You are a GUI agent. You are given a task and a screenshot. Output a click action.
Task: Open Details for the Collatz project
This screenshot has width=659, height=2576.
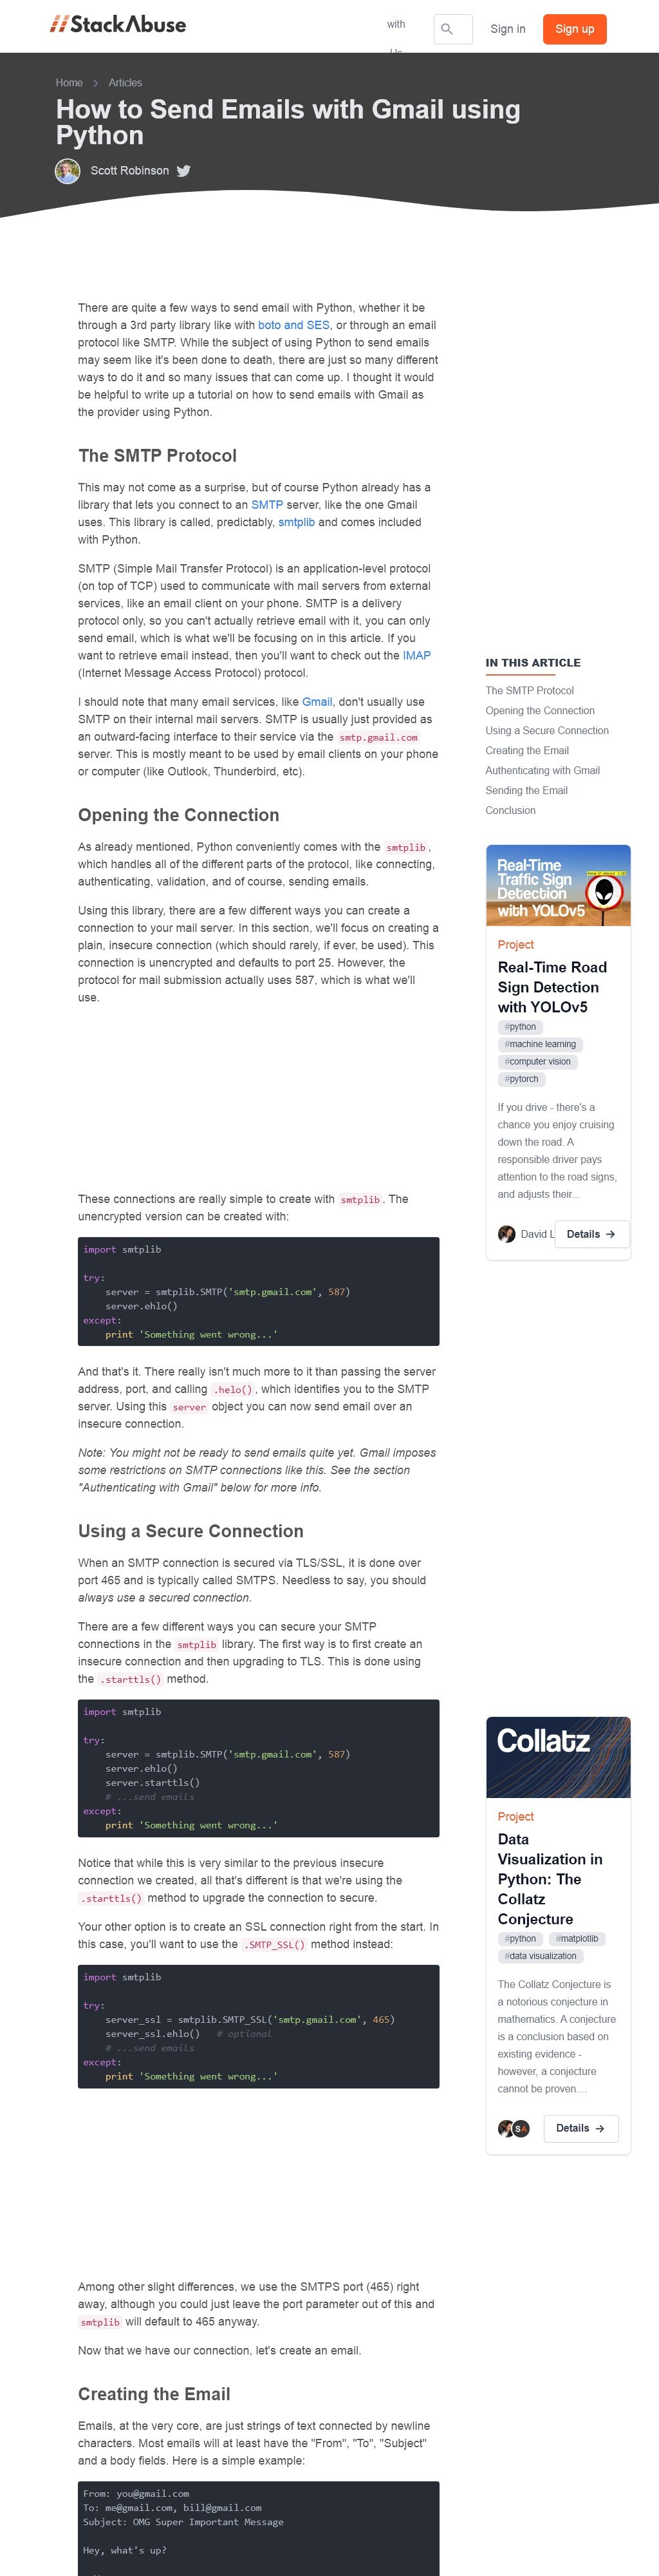coord(580,2128)
